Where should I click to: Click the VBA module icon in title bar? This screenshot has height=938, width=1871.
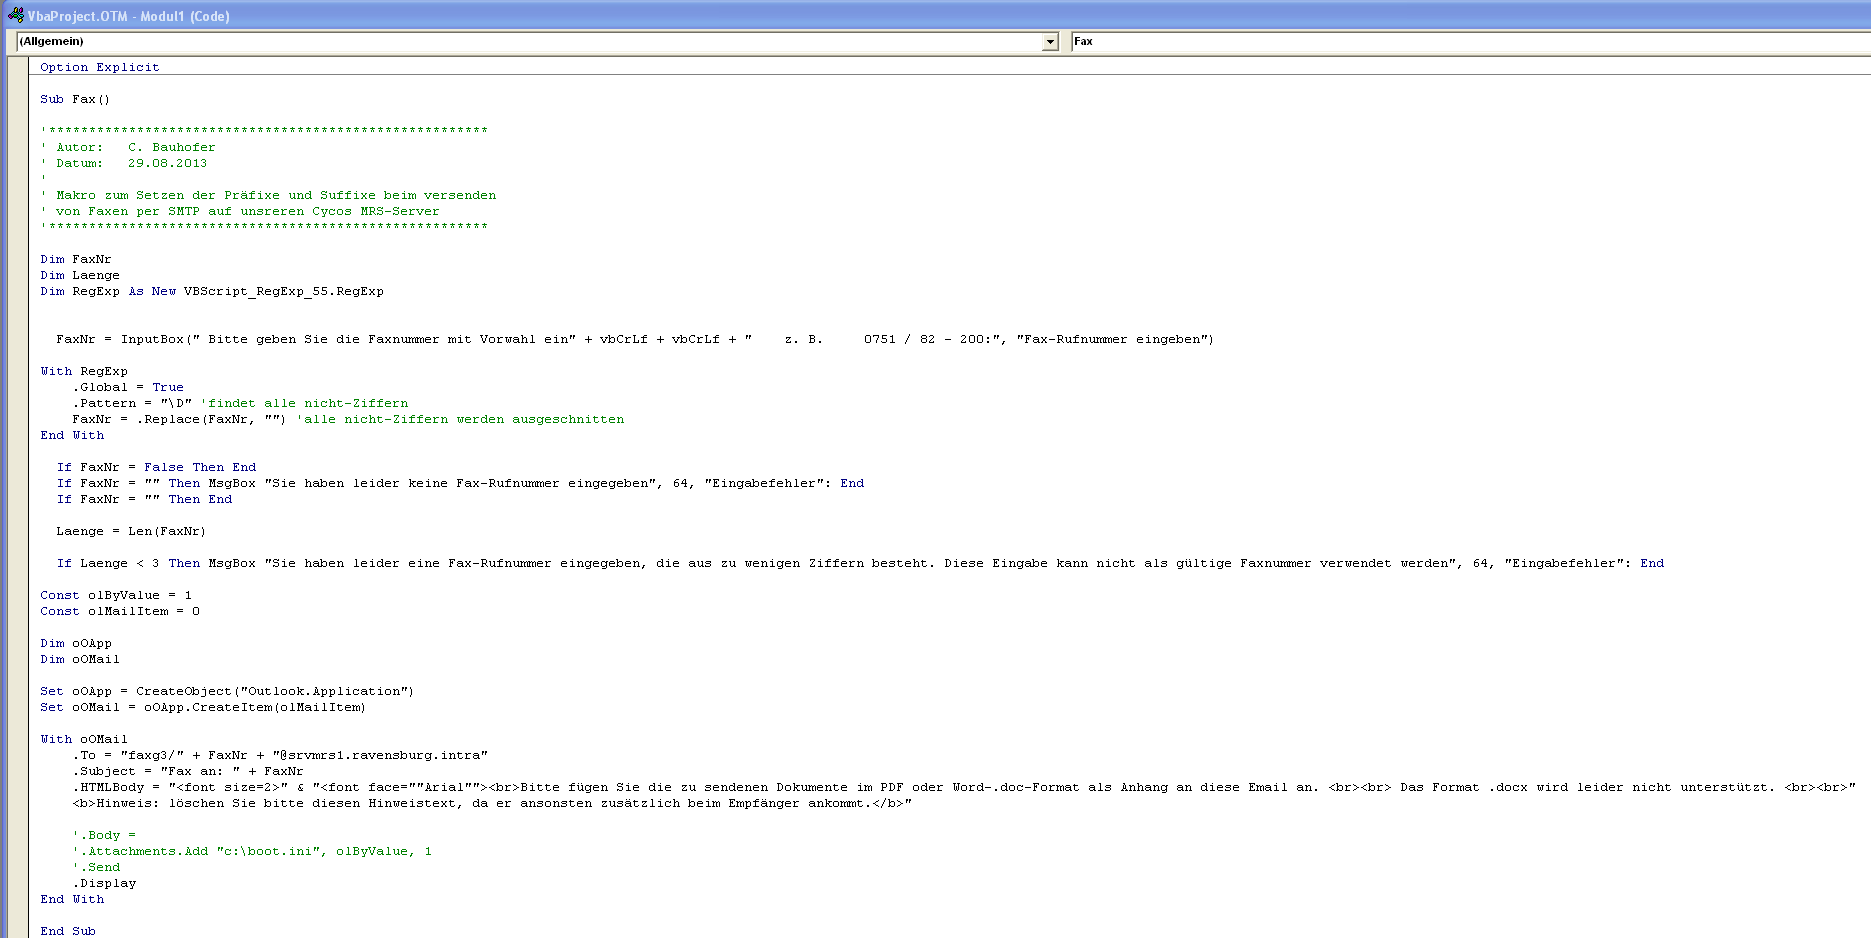(x=15, y=15)
